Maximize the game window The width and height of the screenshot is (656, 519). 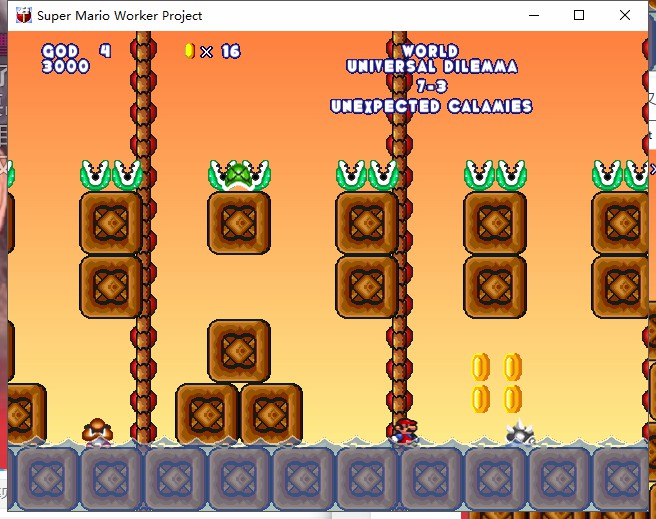[x=579, y=15]
